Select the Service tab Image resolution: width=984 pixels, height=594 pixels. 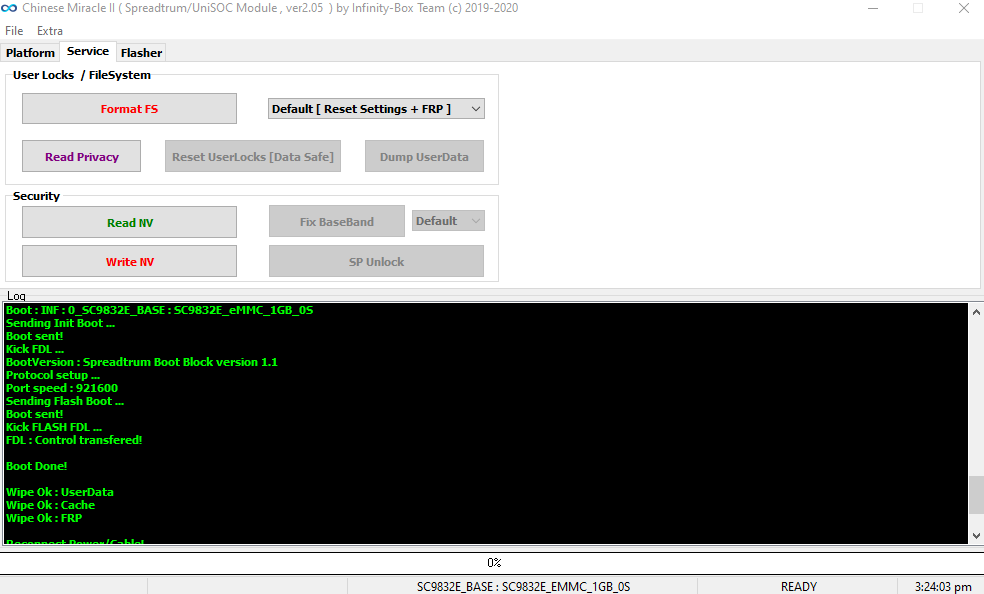(x=88, y=51)
